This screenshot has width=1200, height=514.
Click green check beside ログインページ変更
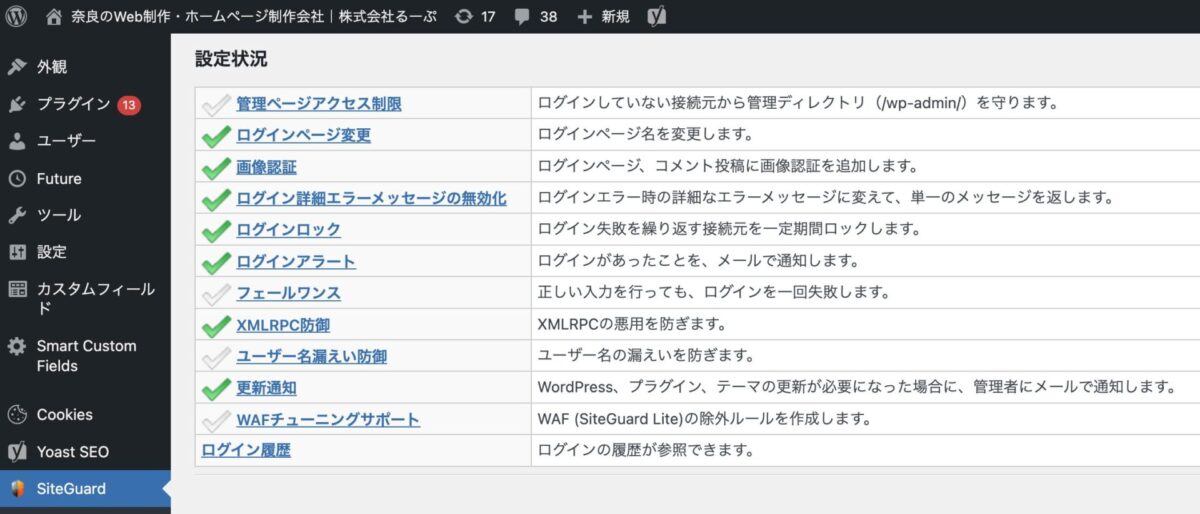pos(216,135)
